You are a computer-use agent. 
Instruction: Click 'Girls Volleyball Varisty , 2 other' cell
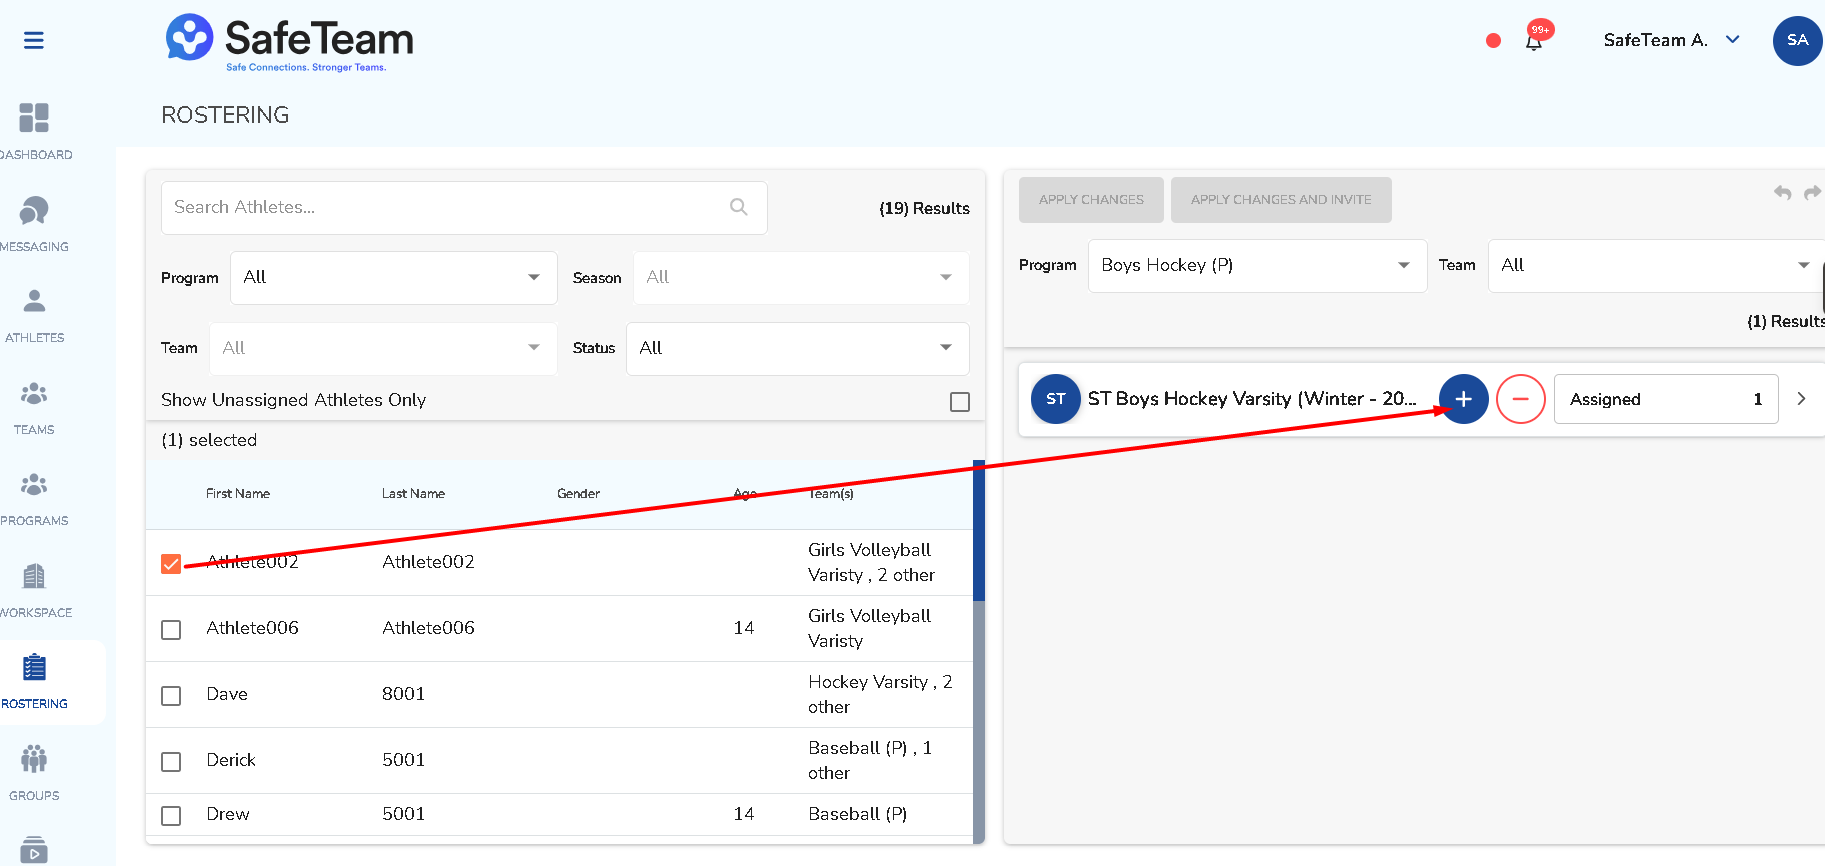[871, 563]
